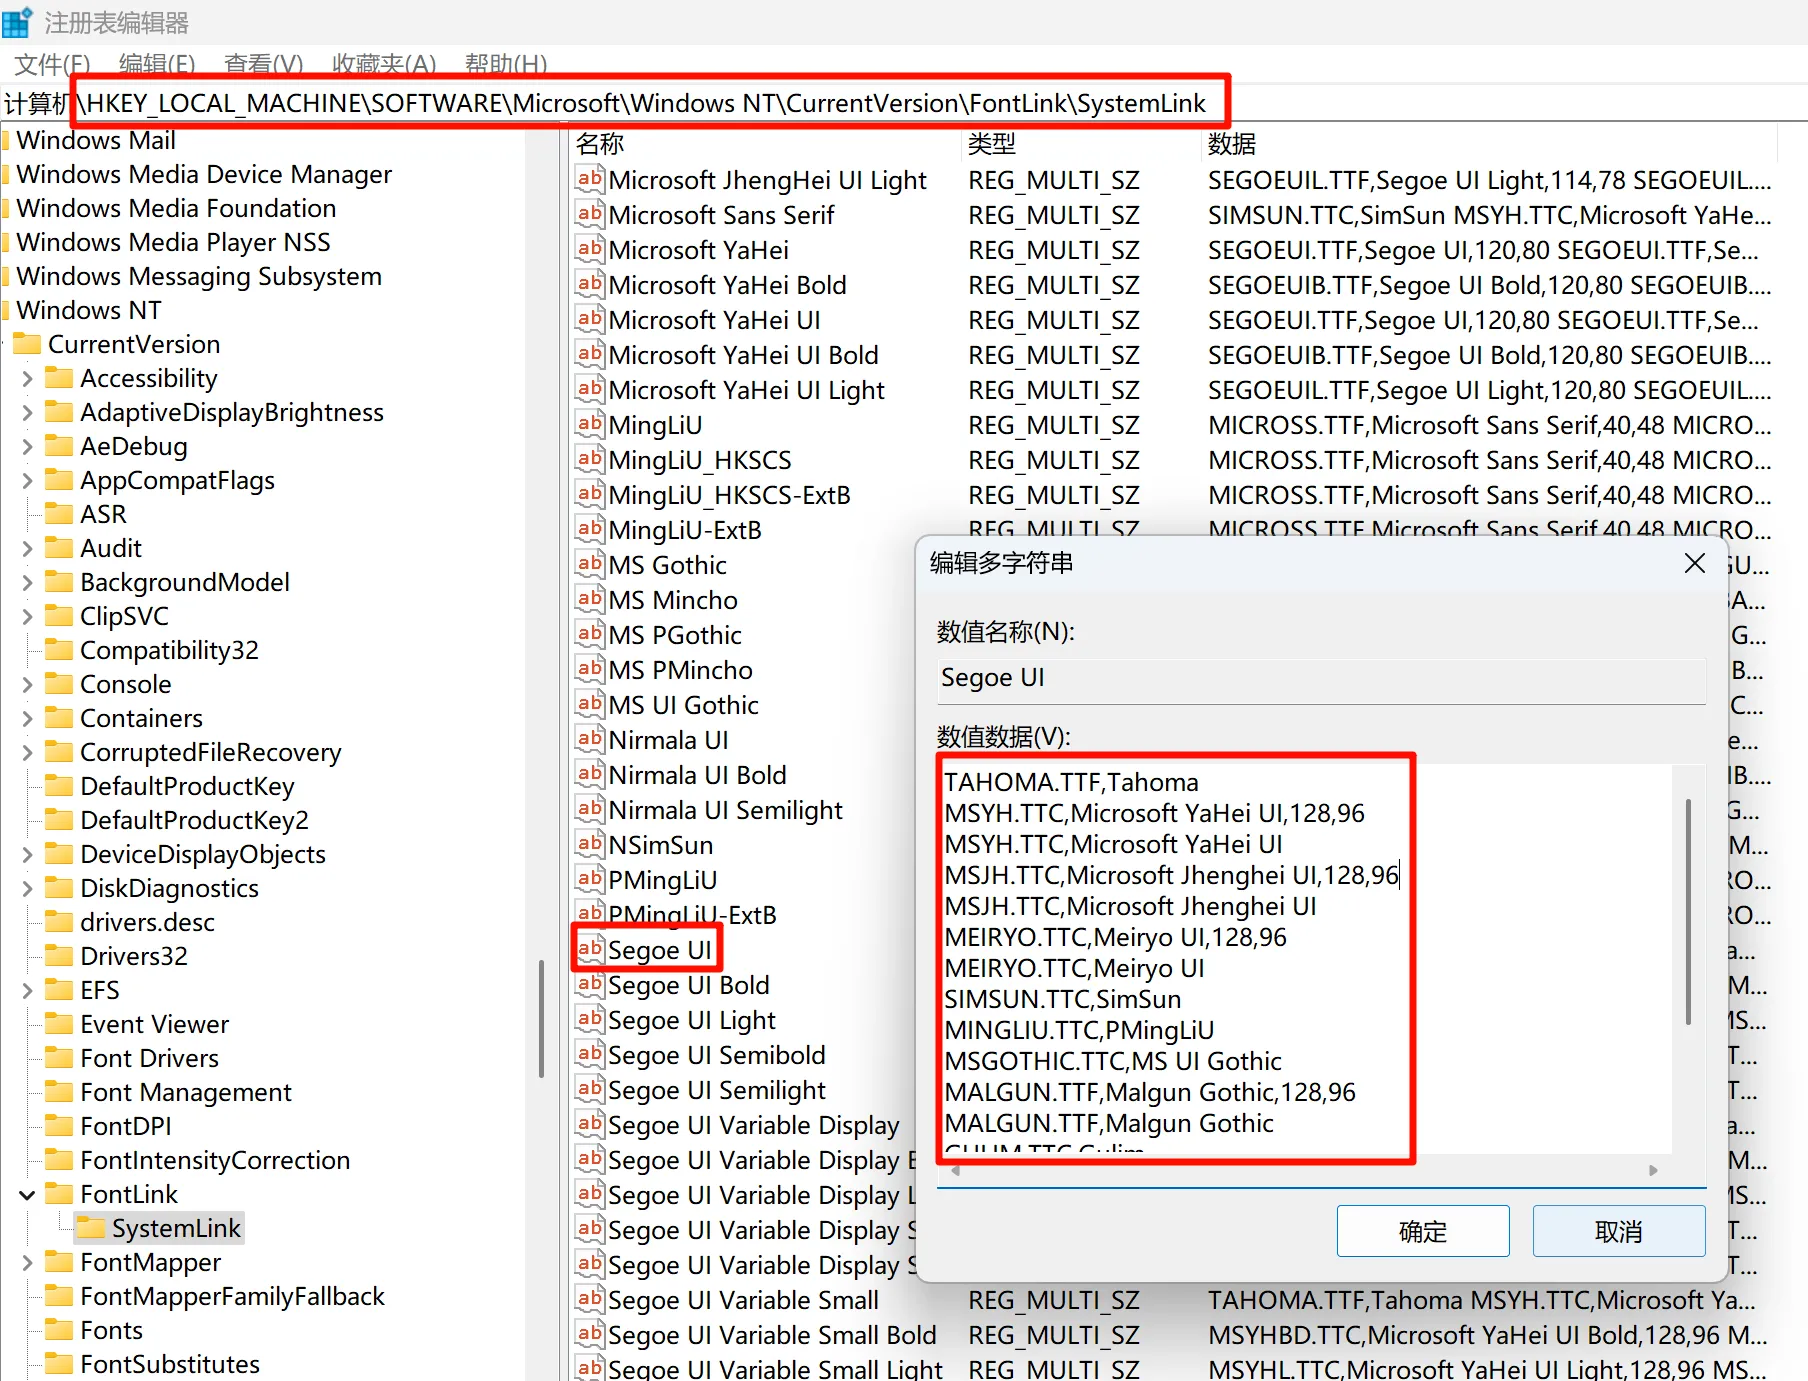
Task: Expand the EFS key
Action: pos(27,991)
